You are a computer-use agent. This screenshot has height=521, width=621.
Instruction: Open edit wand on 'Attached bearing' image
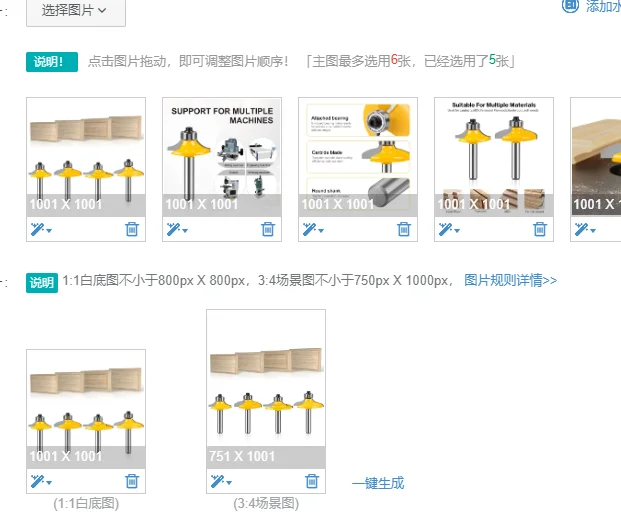[313, 229]
